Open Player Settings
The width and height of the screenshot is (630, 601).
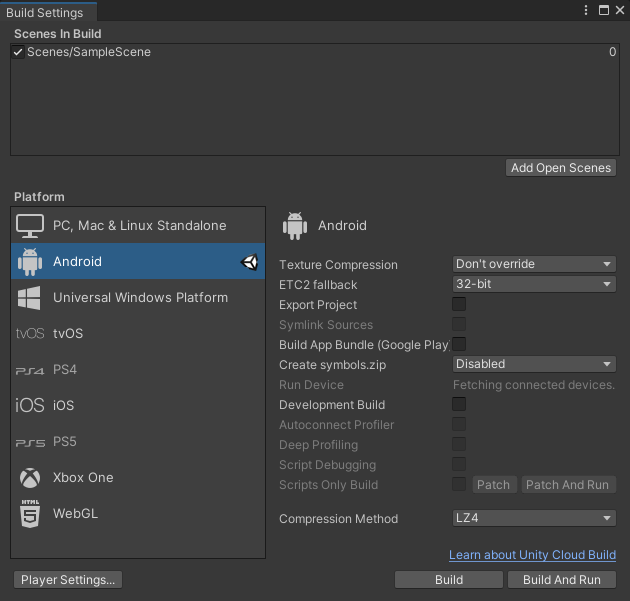[68, 580]
